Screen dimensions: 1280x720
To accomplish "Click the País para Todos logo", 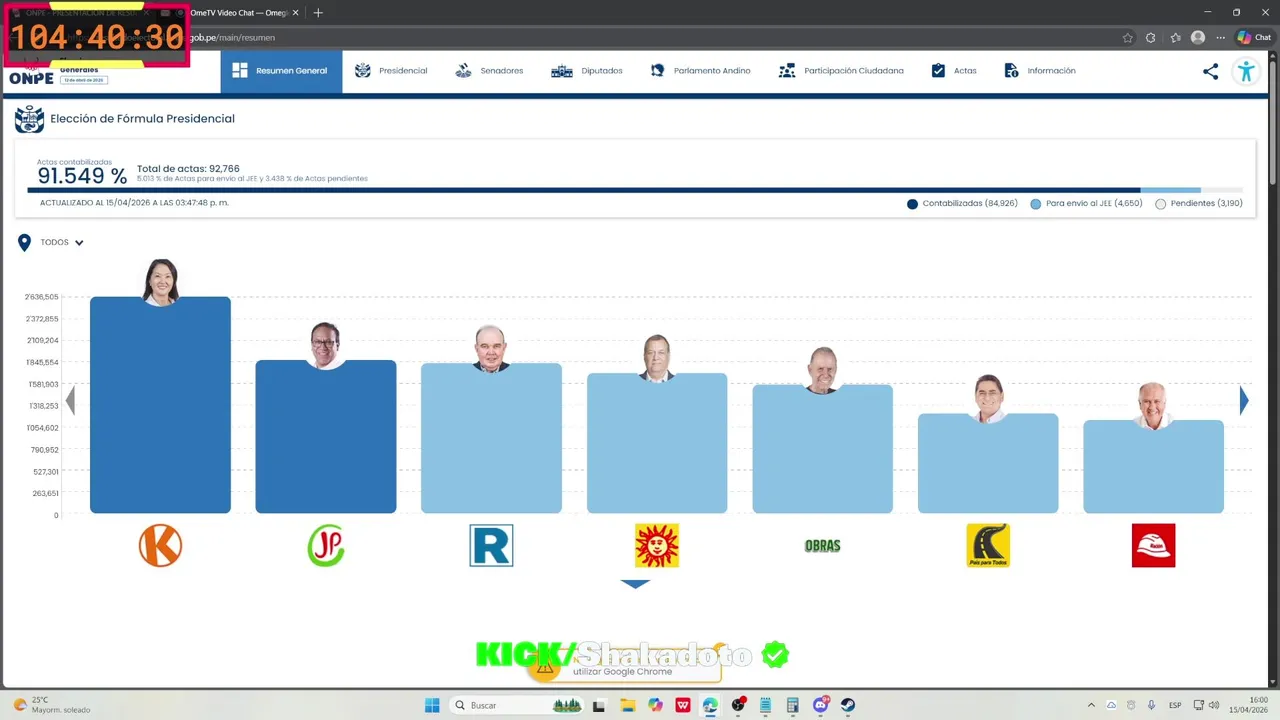I will 988,546.
